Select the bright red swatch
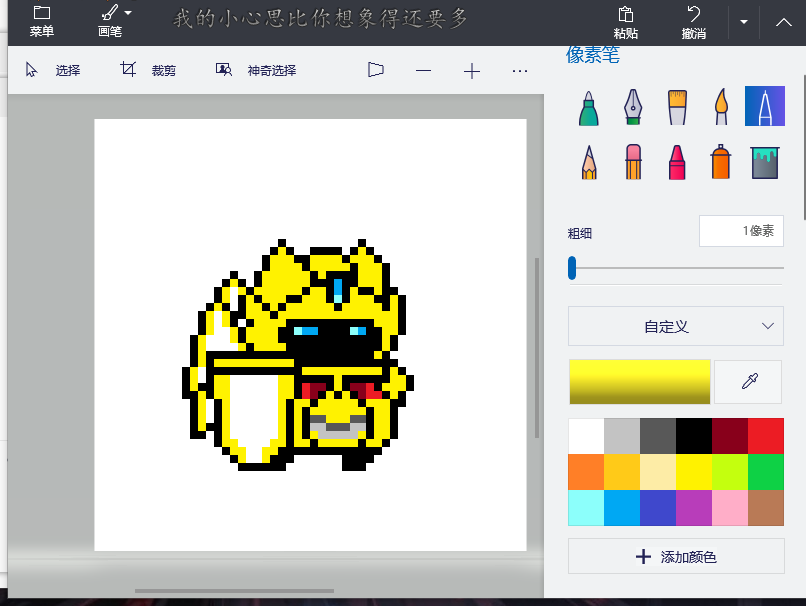Screen dimensions: 806x606 coord(766,436)
